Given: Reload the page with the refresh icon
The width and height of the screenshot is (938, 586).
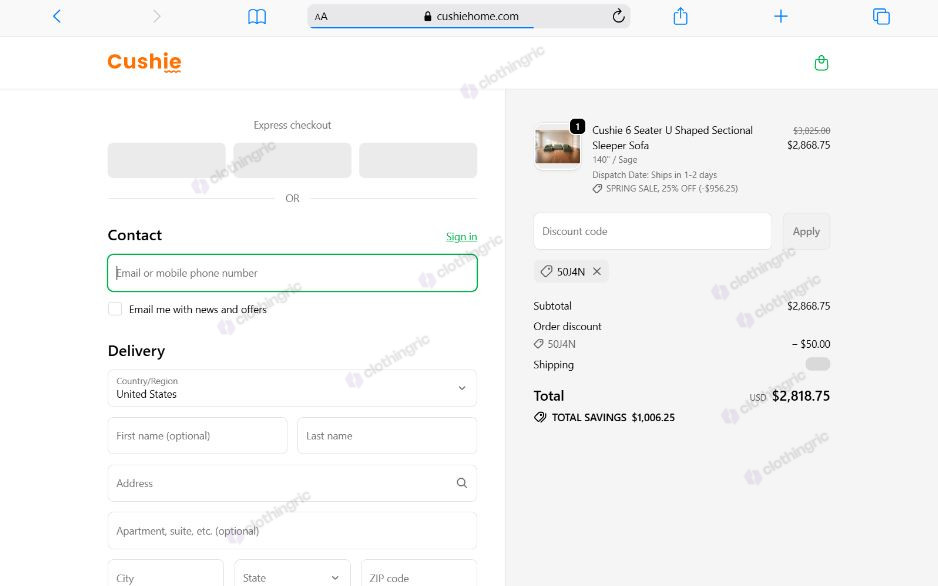Looking at the screenshot, I should [619, 16].
